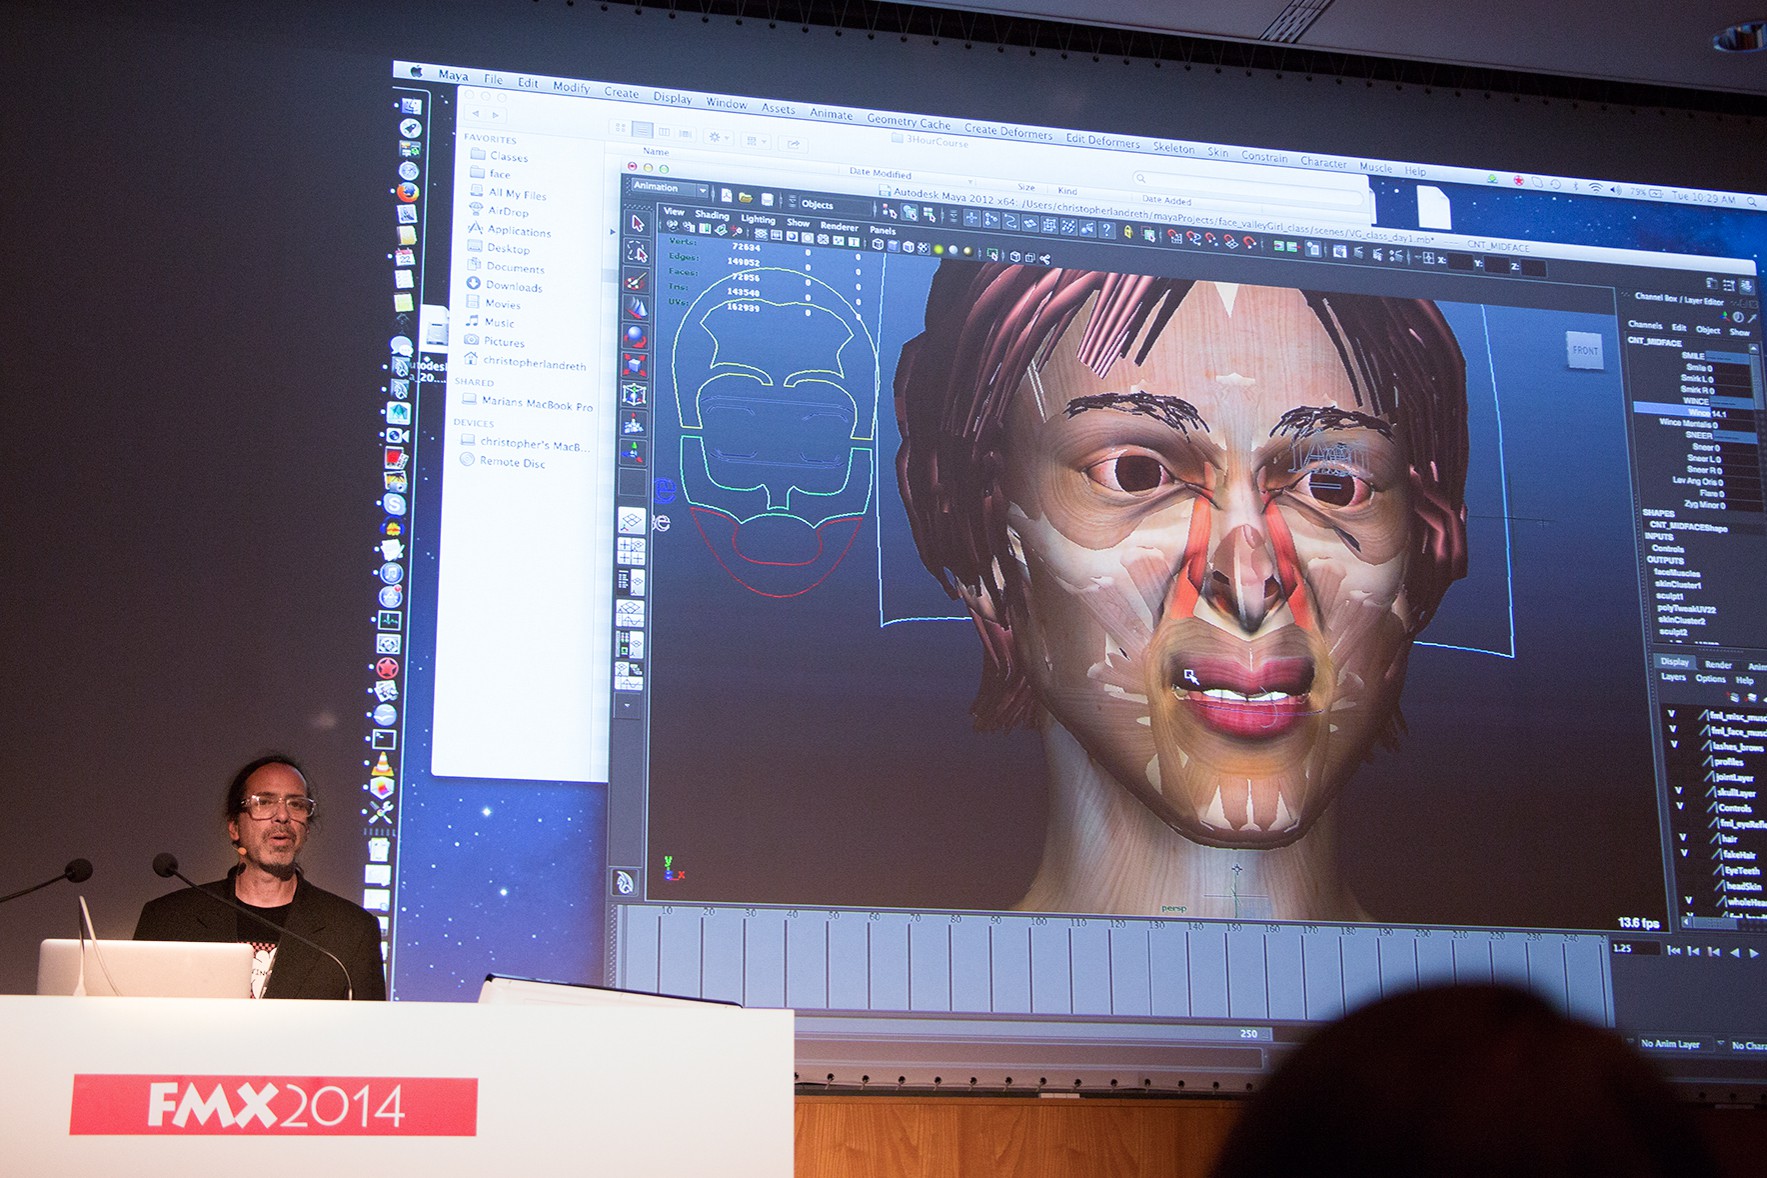Screen dimensions: 1767x1178
Task: Open the Finder arrange-by dropdown
Action: (755, 141)
